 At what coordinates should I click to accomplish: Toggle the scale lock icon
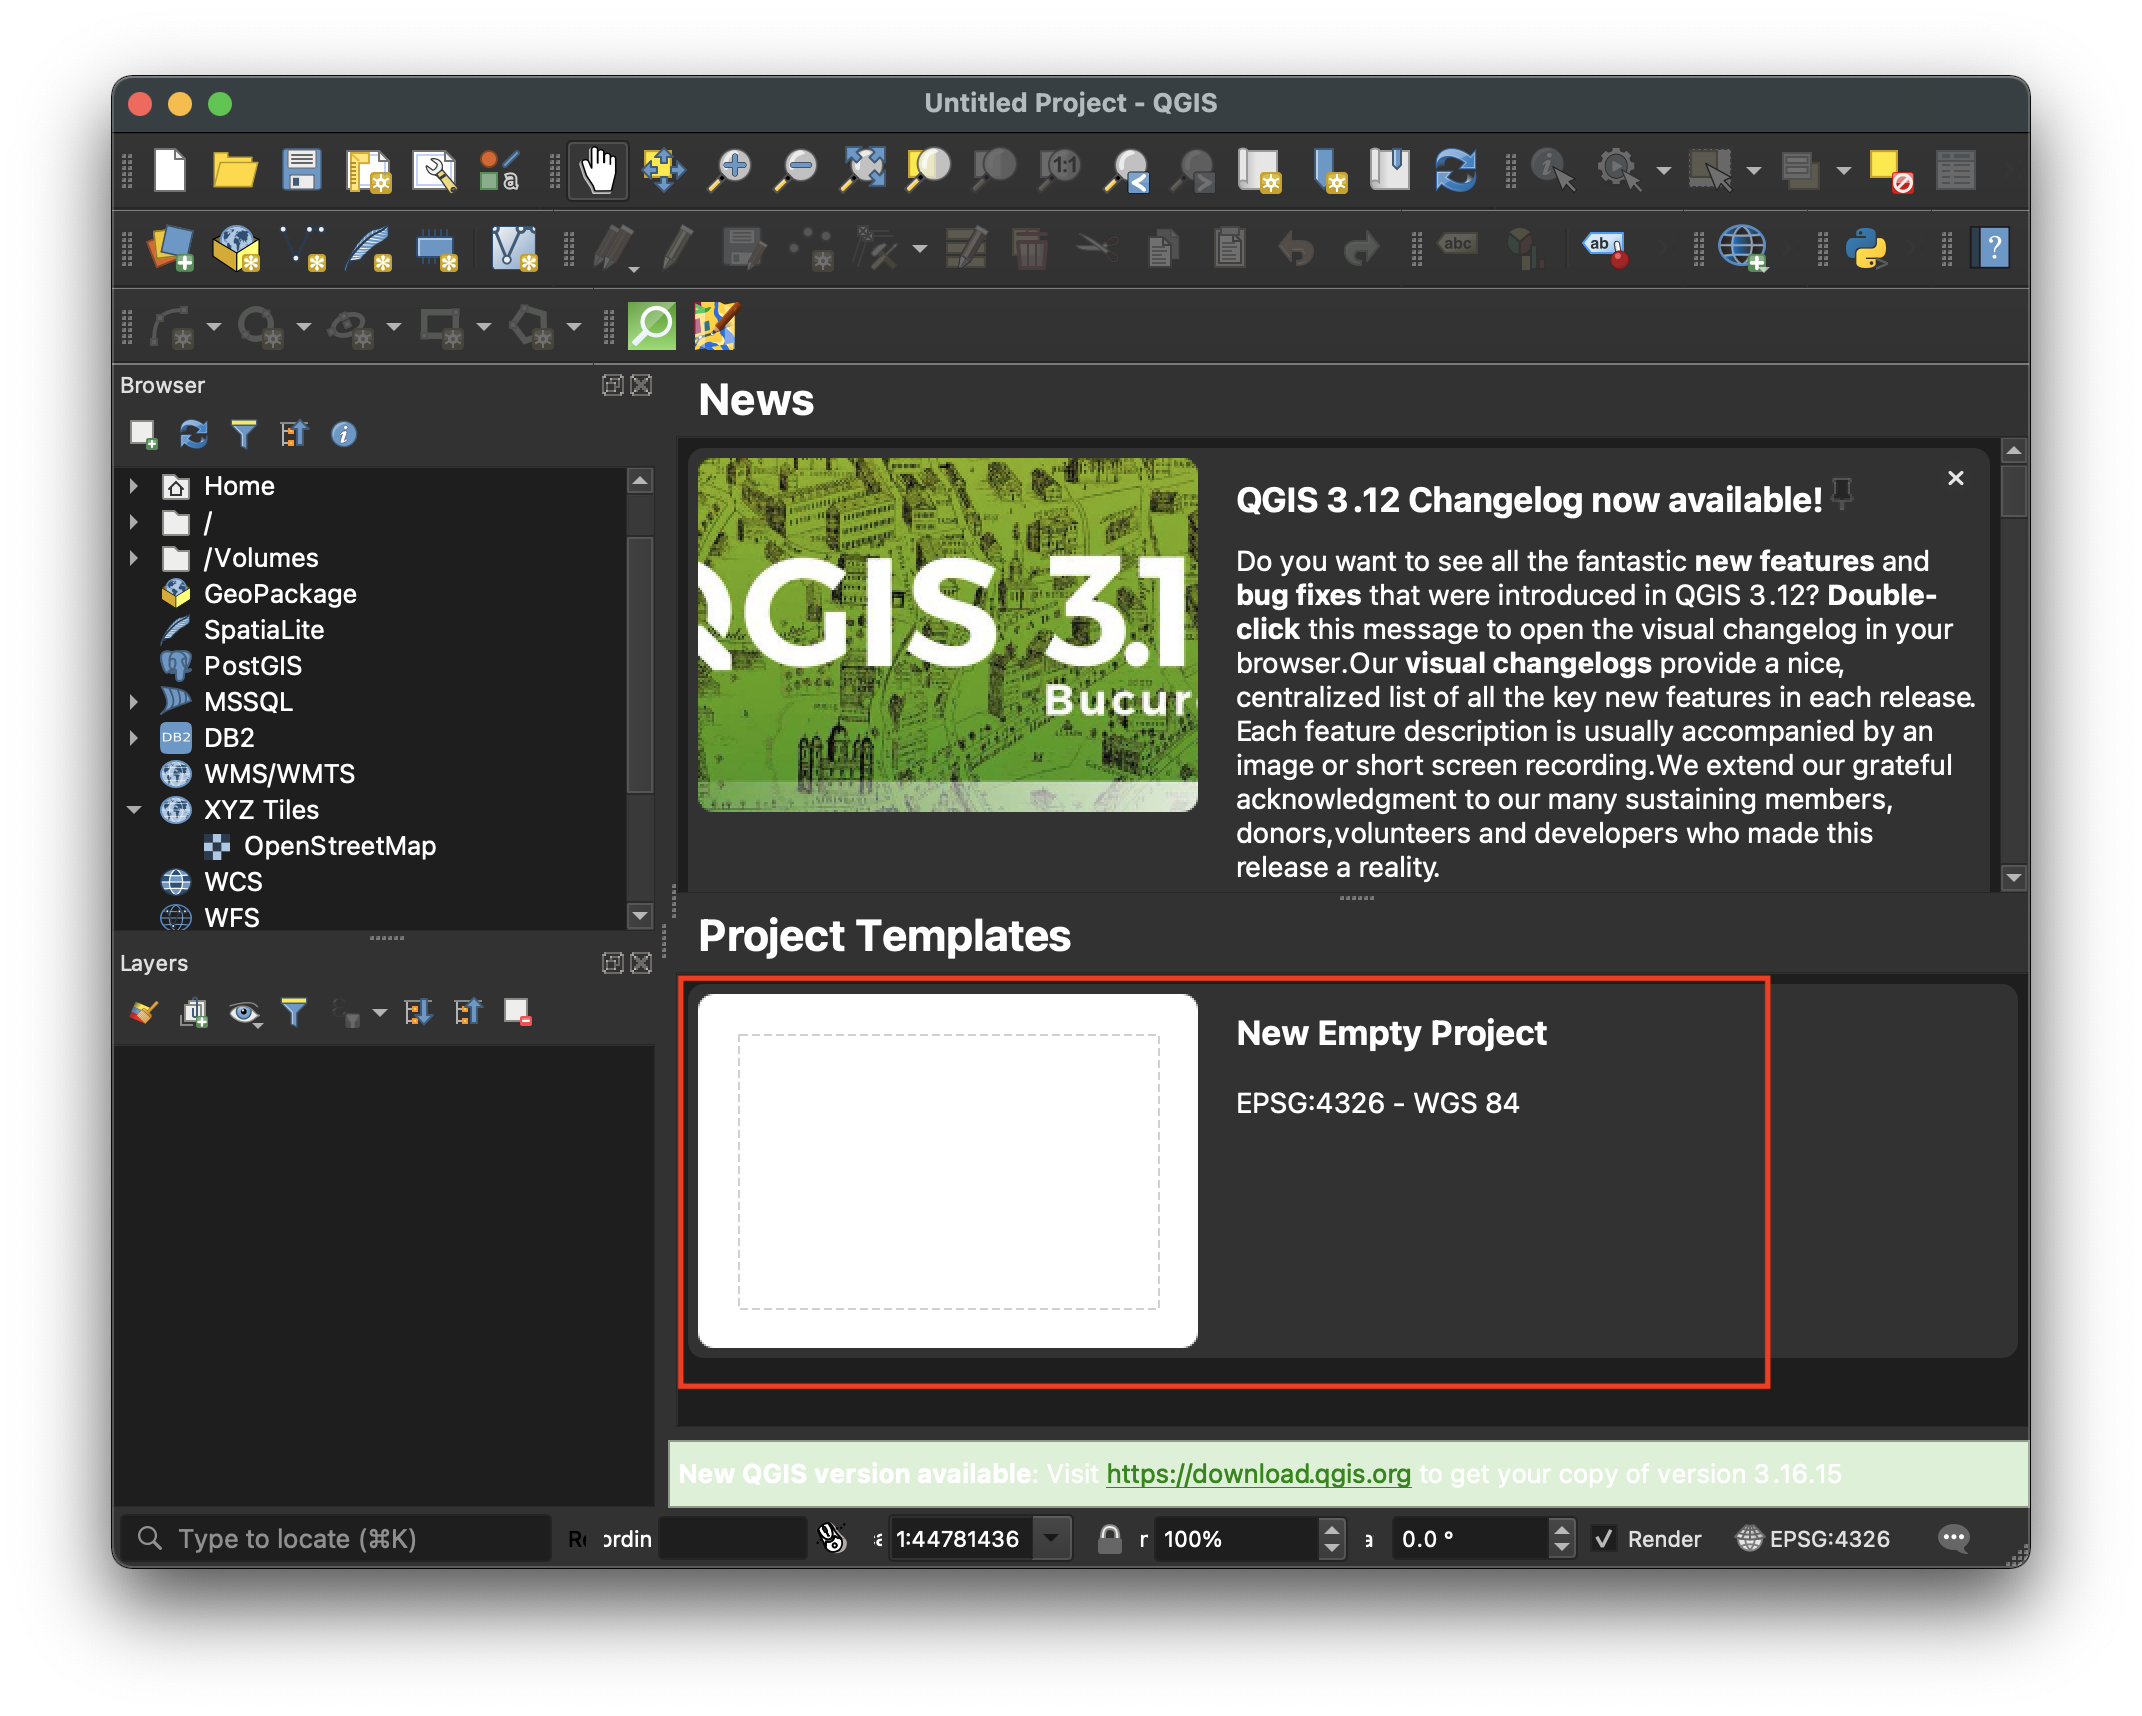[1109, 1539]
